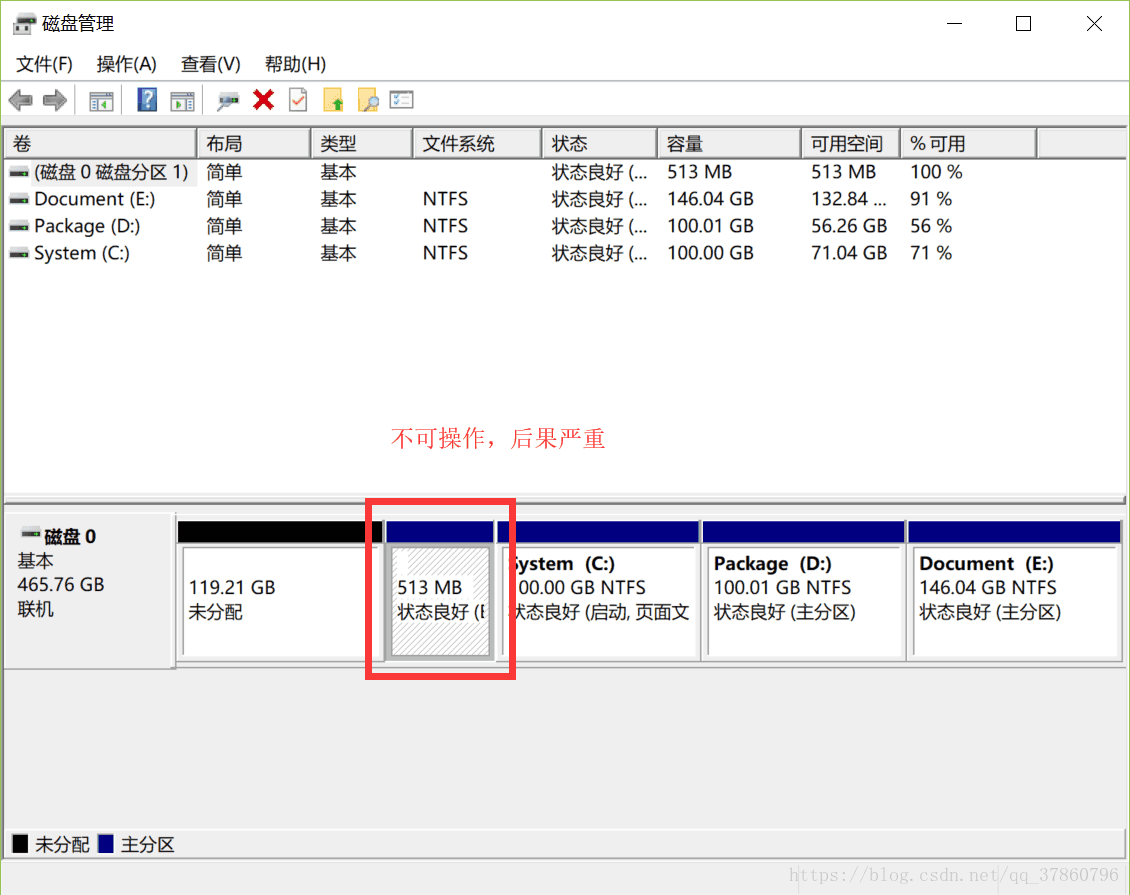The width and height of the screenshot is (1130, 895).
Task: Maximize the Disk Management window
Action: point(1023,24)
